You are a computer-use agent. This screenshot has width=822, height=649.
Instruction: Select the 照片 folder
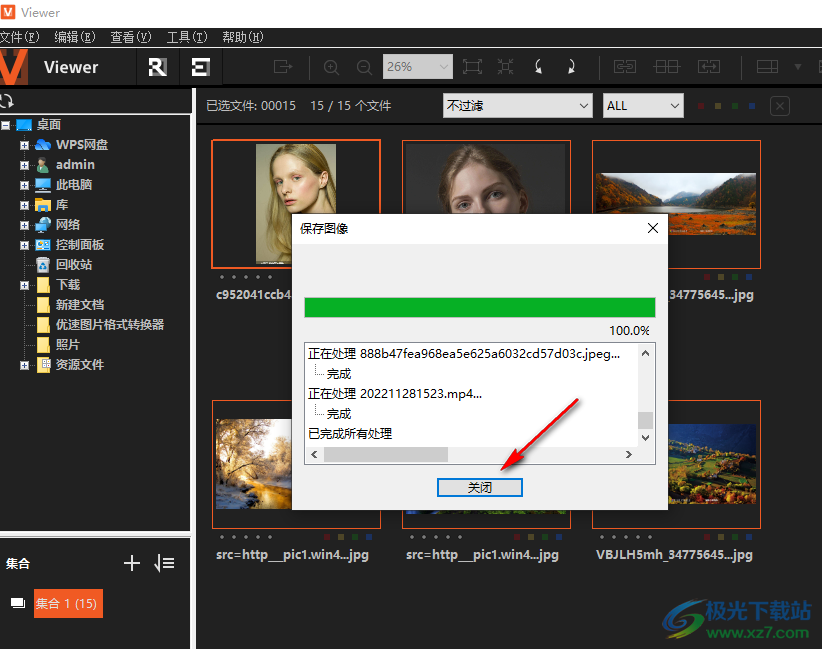68,344
